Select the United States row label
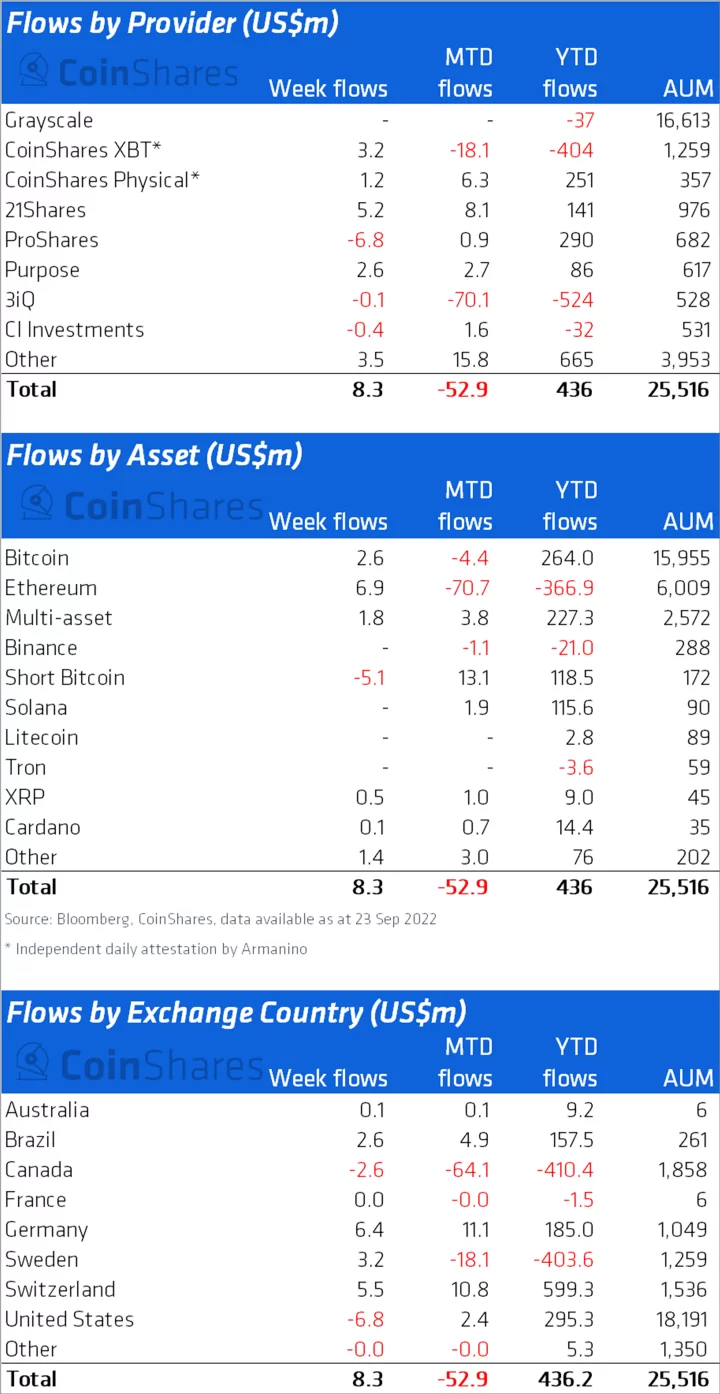 tap(69, 1319)
